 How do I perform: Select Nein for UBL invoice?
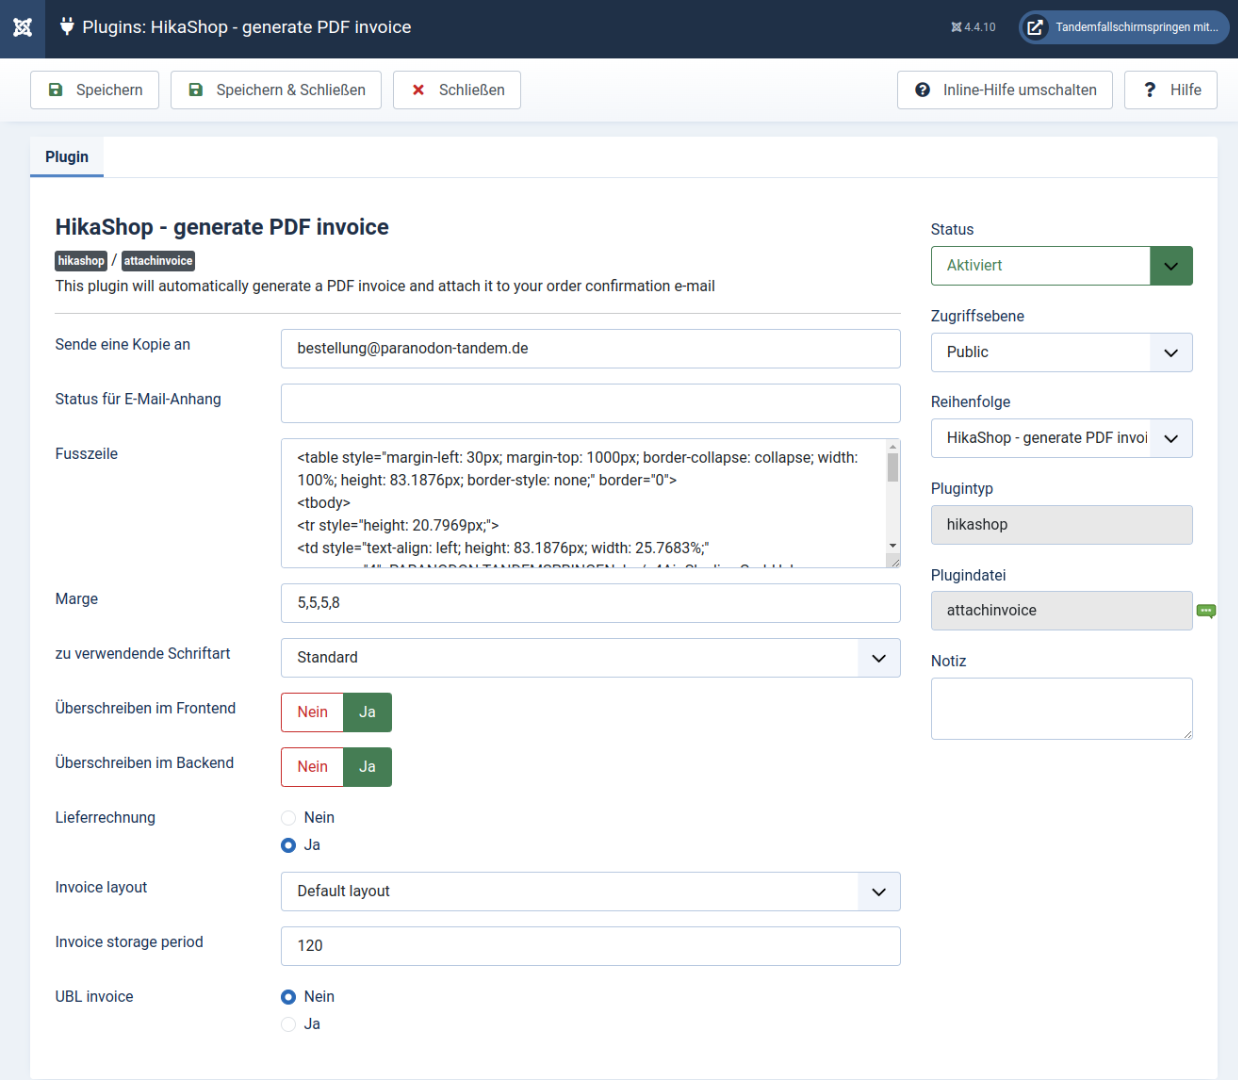pos(289,997)
